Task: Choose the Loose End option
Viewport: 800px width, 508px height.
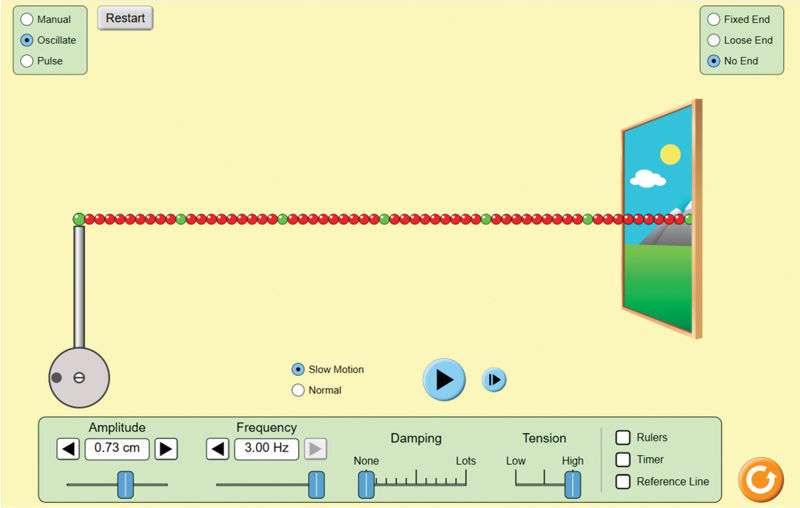Action: tap(713, 40)
